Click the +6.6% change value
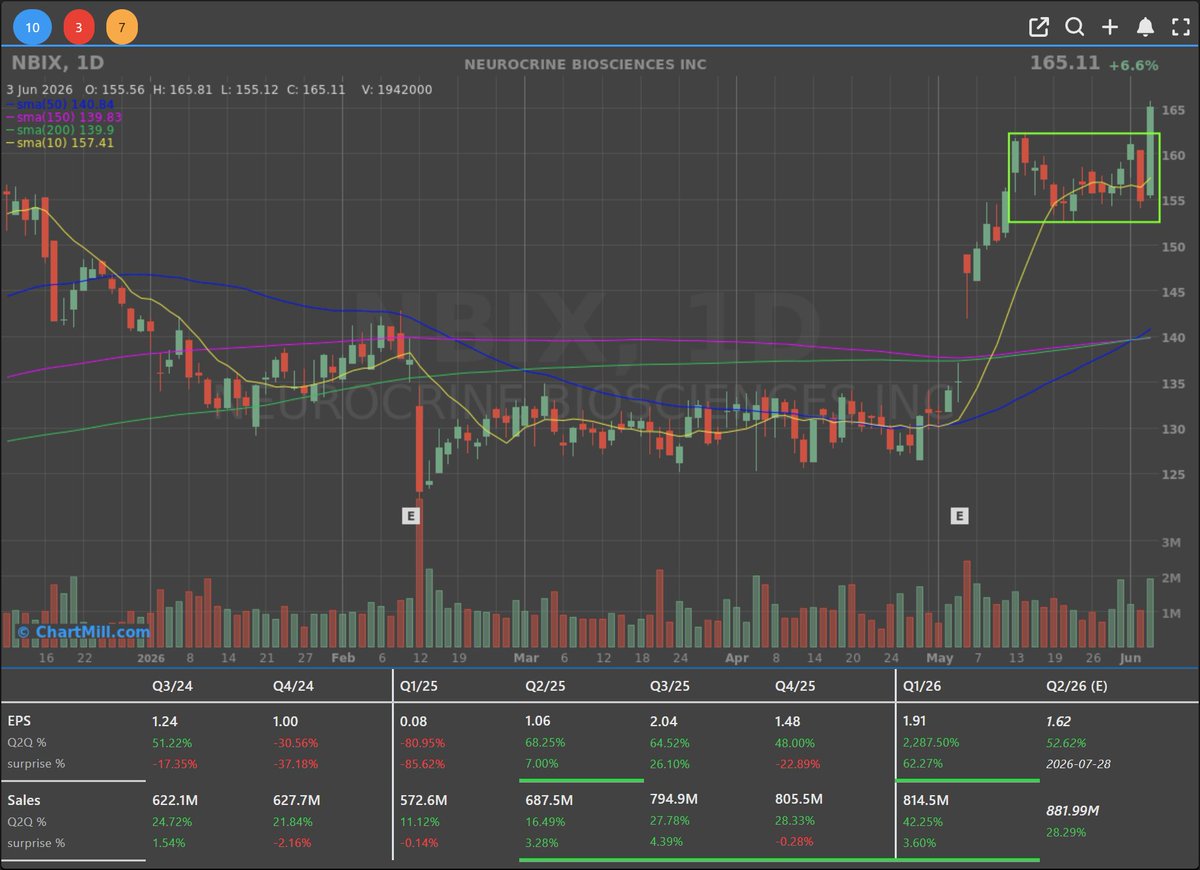This screenshot has height=870, width=1200. (x=1133, y=64)
